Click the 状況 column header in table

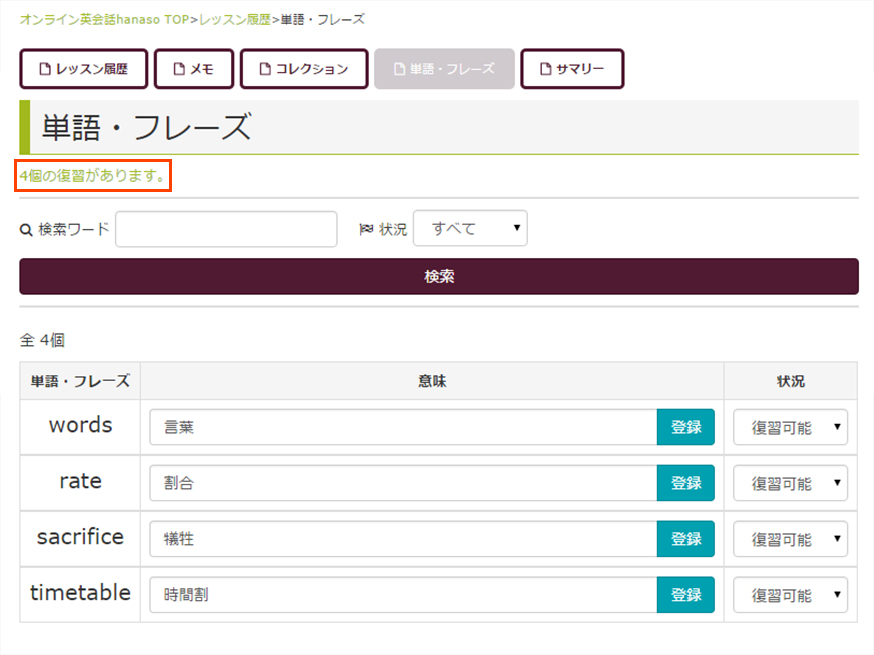790,381
